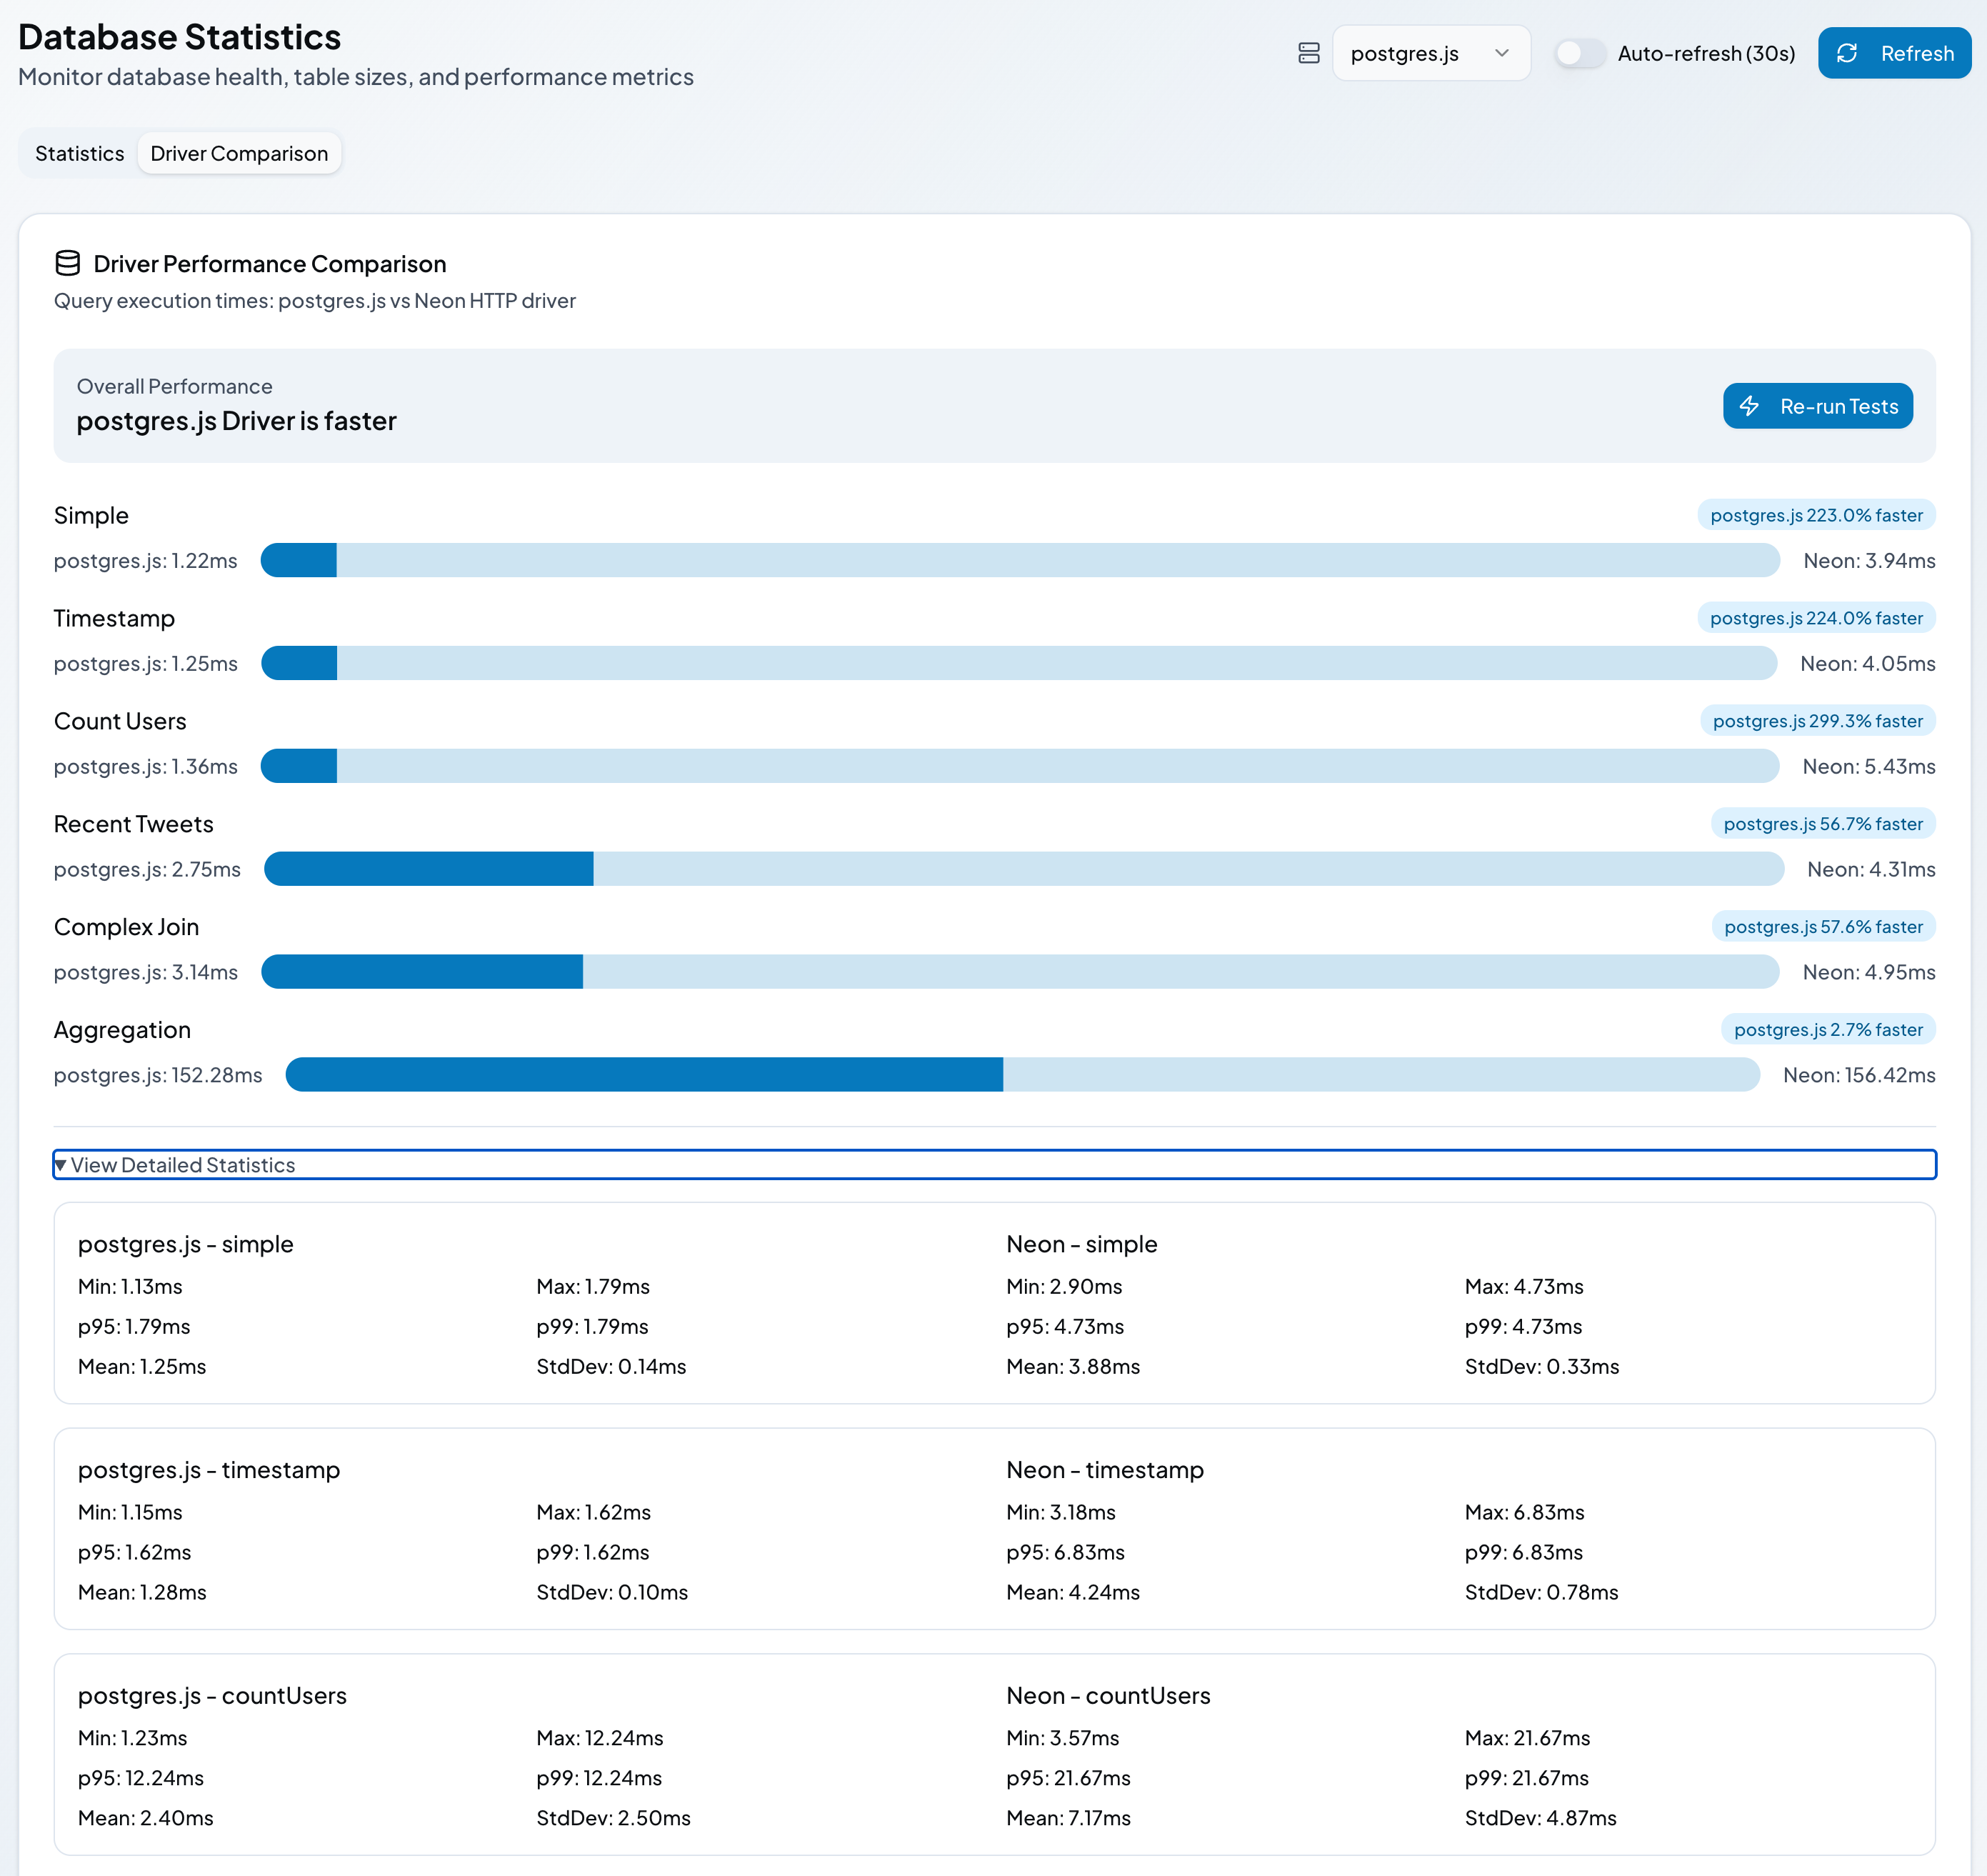
Task: Click the 'Overall Performance' label
Action: 174,386
